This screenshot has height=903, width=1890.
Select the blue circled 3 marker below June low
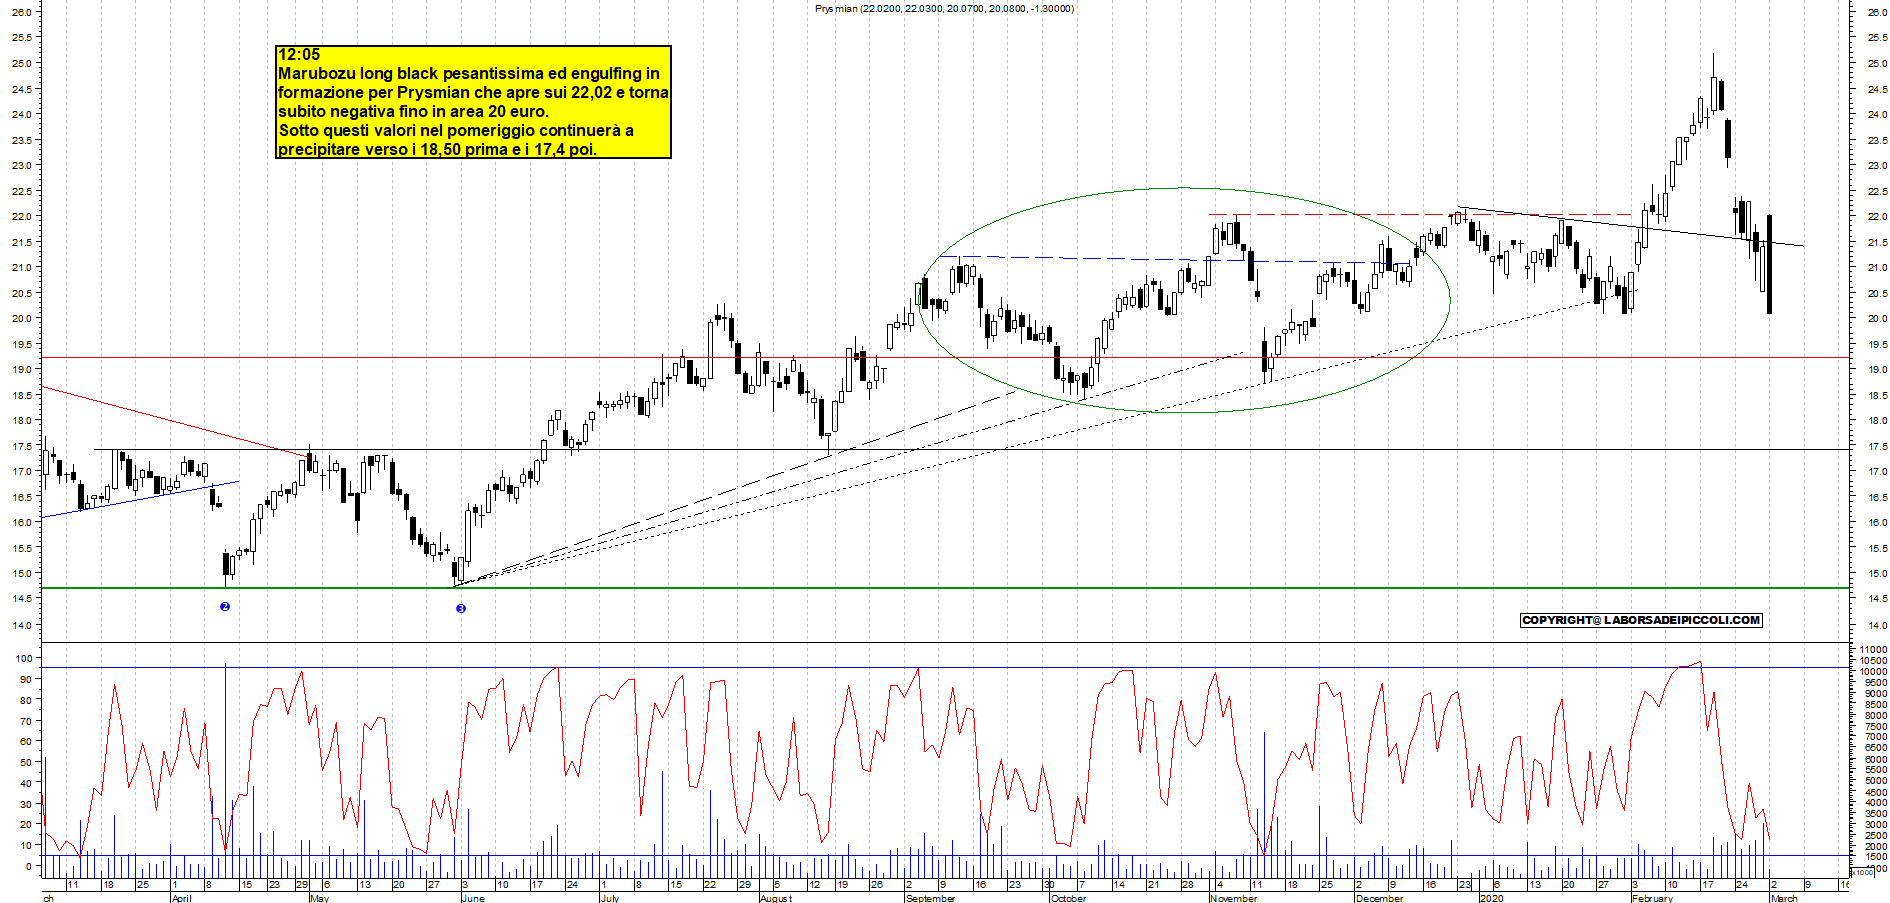[461, 608]
